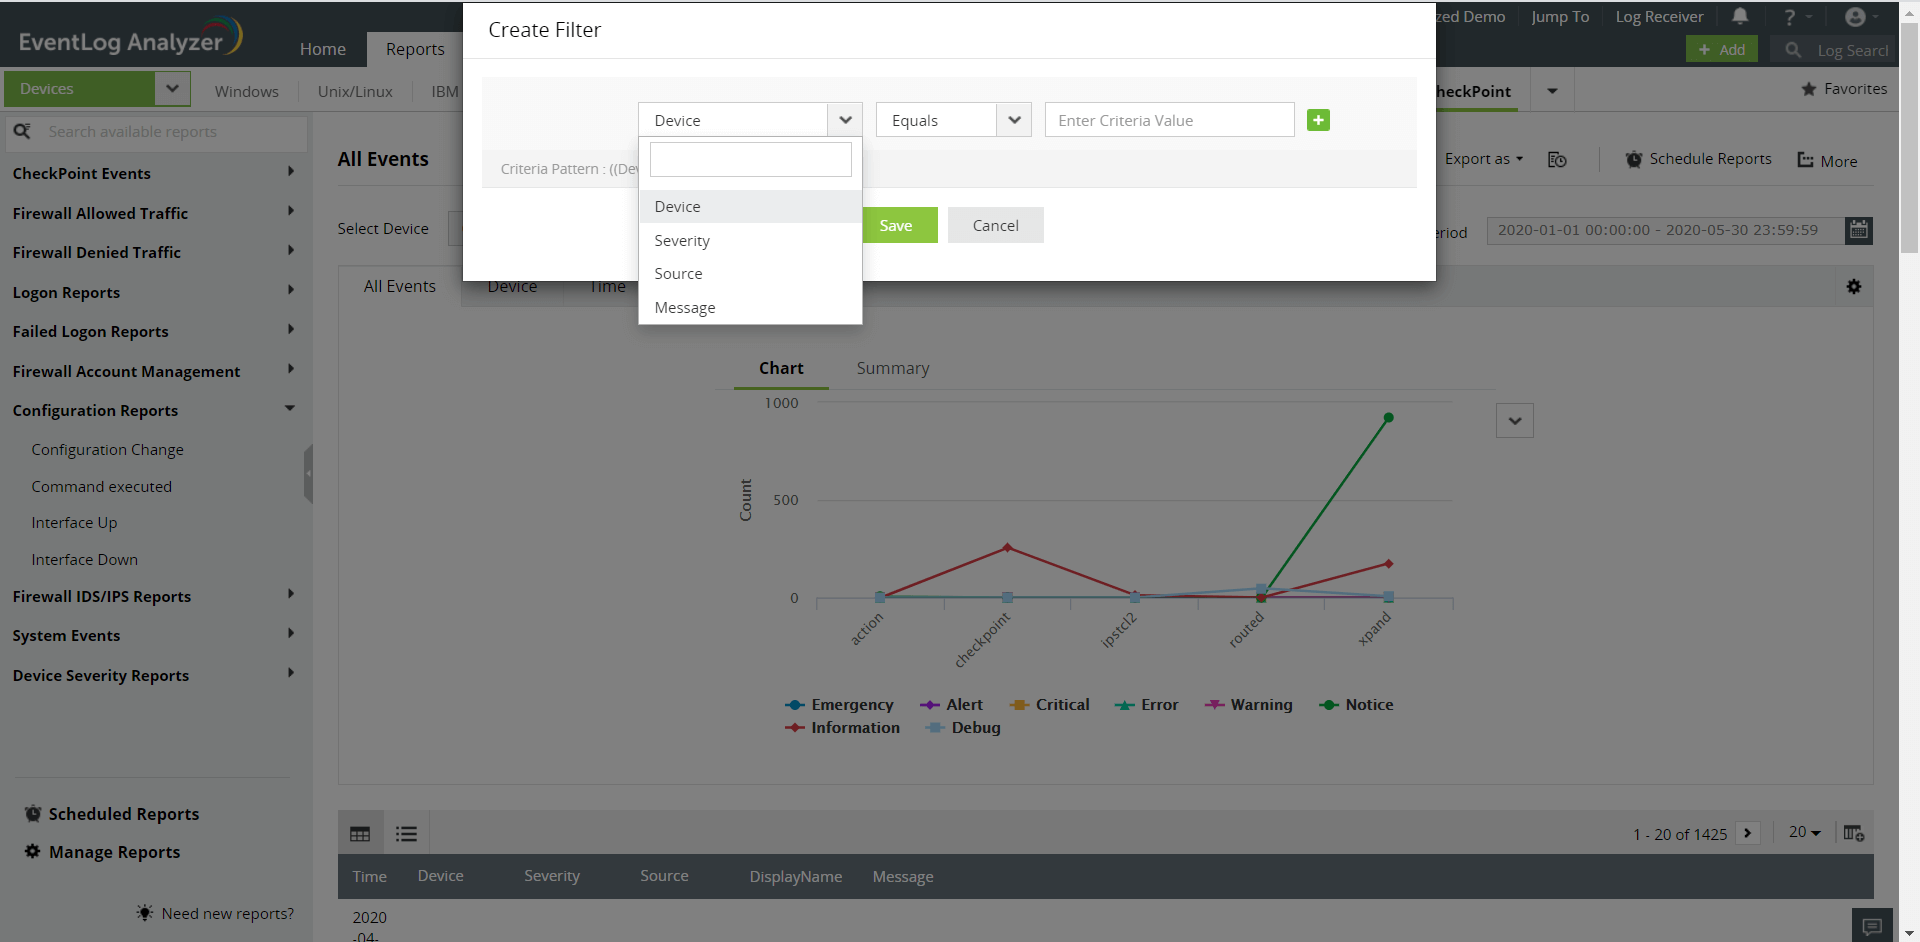Open the More options menu

coord(1828,161)
